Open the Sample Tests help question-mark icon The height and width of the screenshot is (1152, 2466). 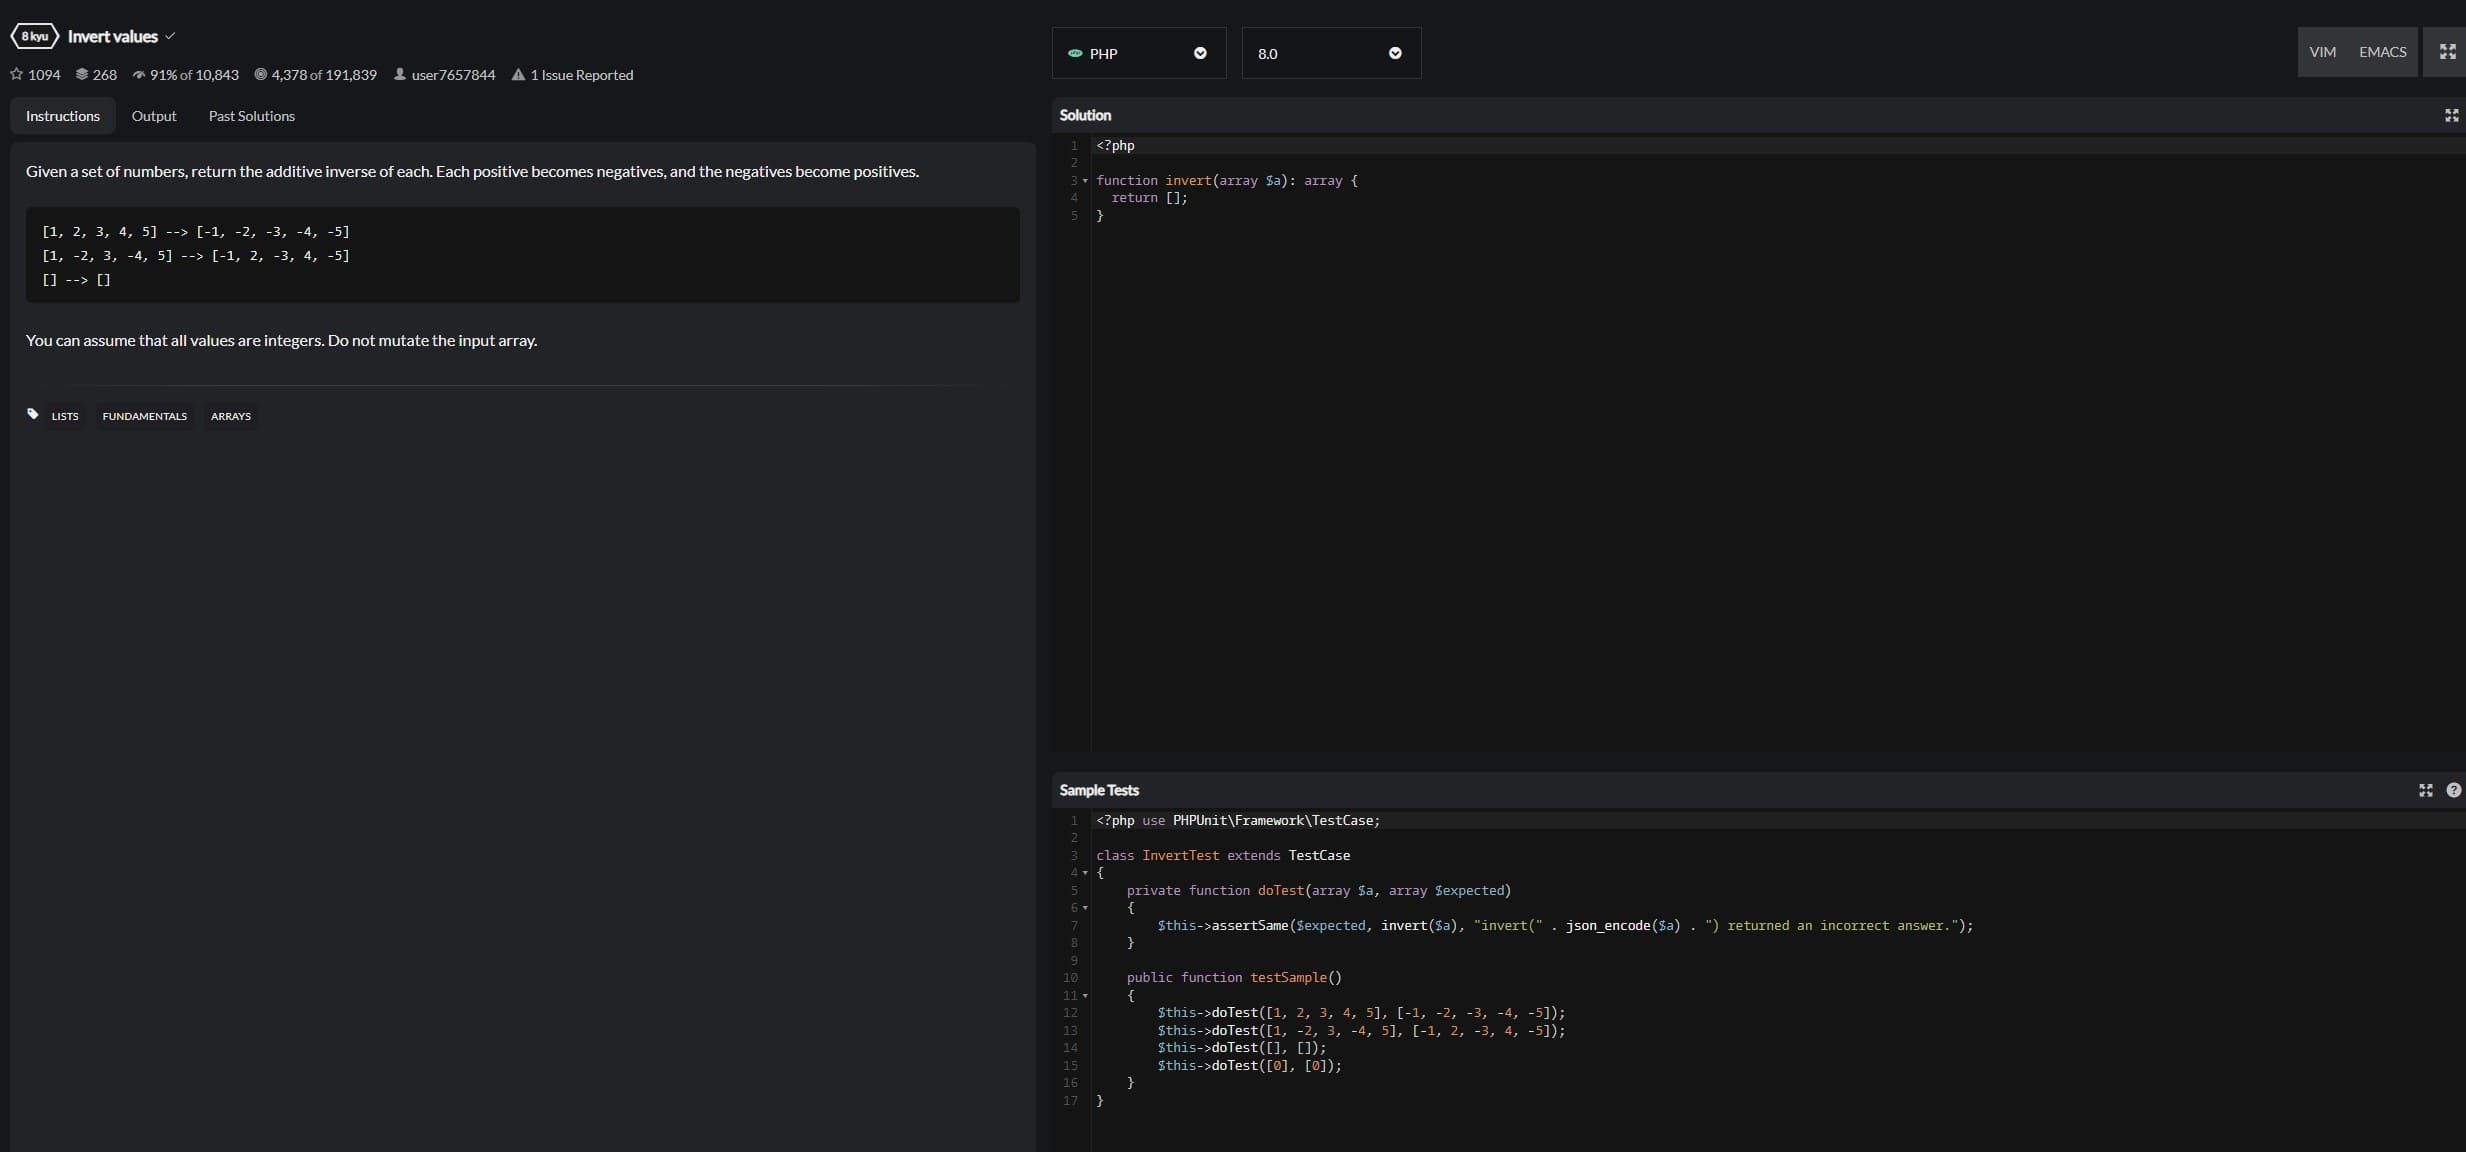click(2454, 790)
